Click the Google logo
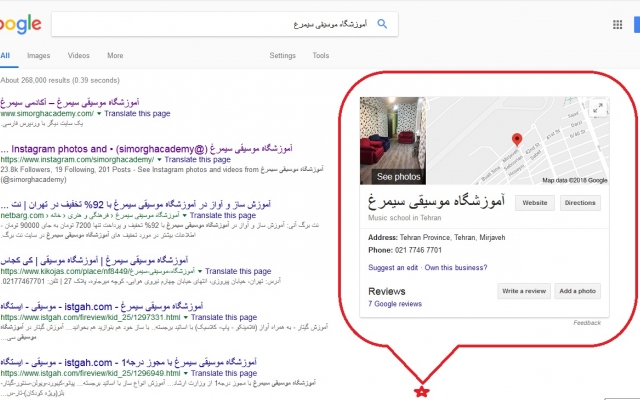Image resolution: width=640 pixels, height=400 pixels. [20, 24]
